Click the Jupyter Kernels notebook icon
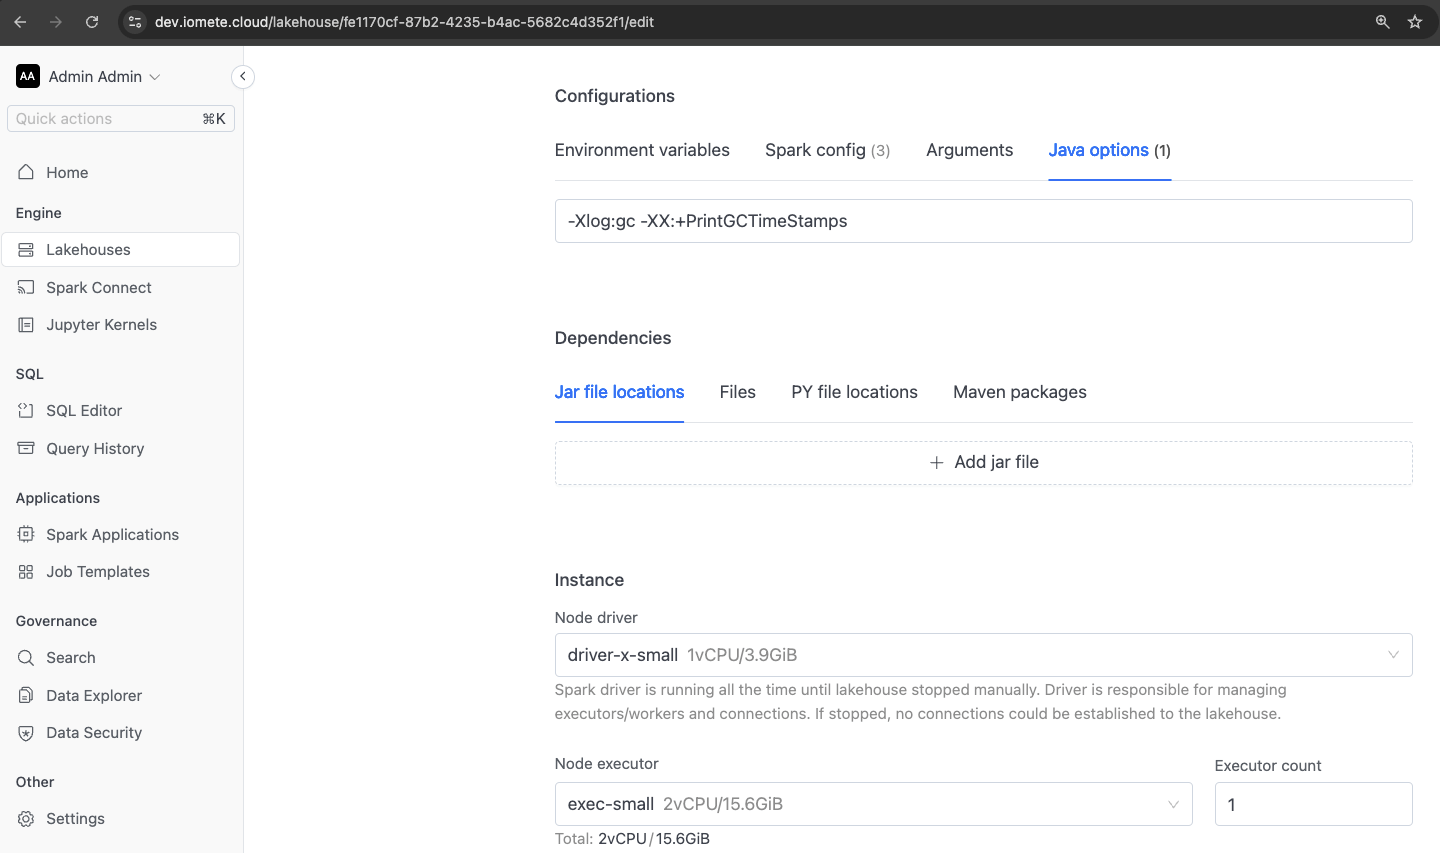 [26, 325]
